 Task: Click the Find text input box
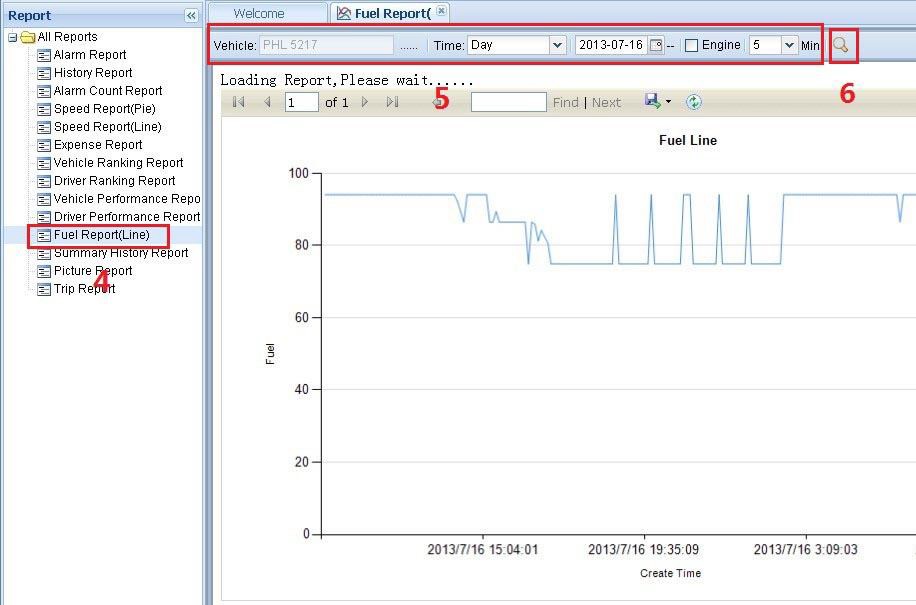tap(509, 102)
